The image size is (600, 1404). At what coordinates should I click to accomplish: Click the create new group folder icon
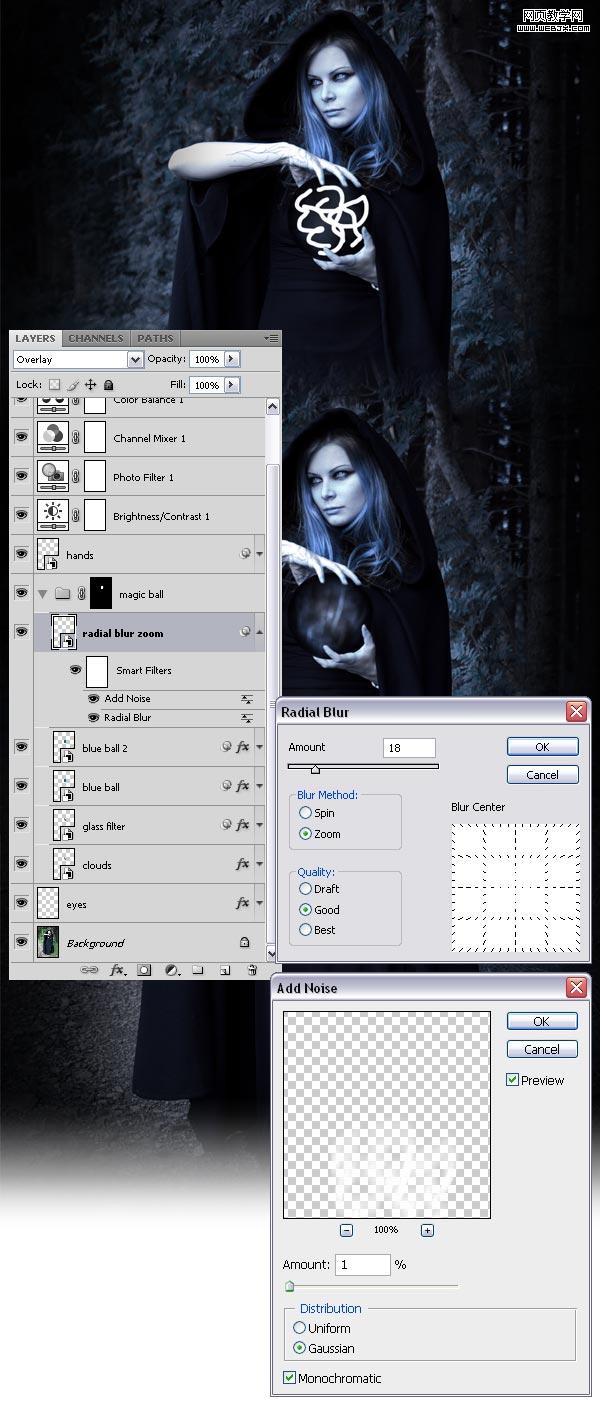pos(198,969)
